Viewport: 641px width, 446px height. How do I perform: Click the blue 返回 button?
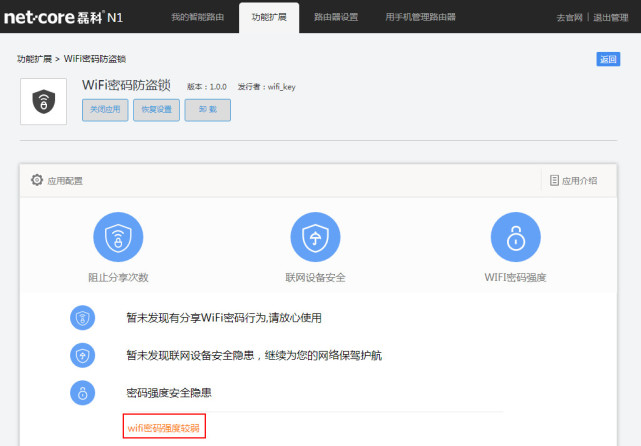(x=608, y=59)
